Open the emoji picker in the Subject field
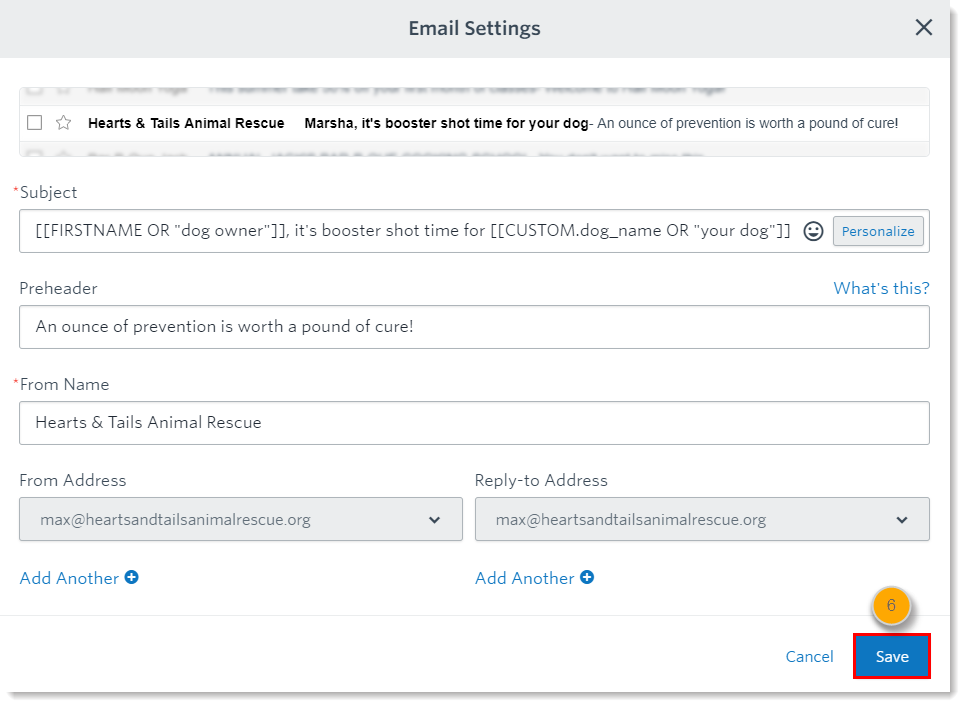This screenshot has height=707, width=965. [813, 231]
